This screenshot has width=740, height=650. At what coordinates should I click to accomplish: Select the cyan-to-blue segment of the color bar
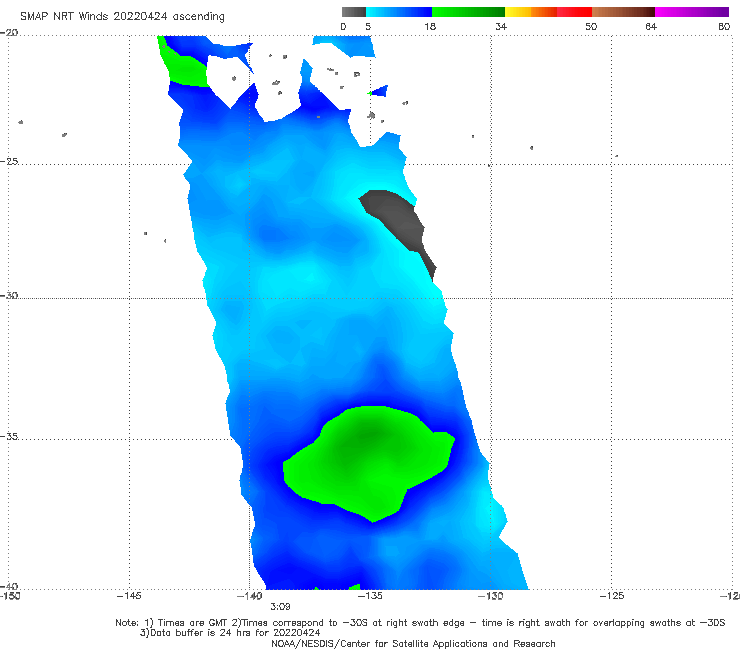coord(399,12)
